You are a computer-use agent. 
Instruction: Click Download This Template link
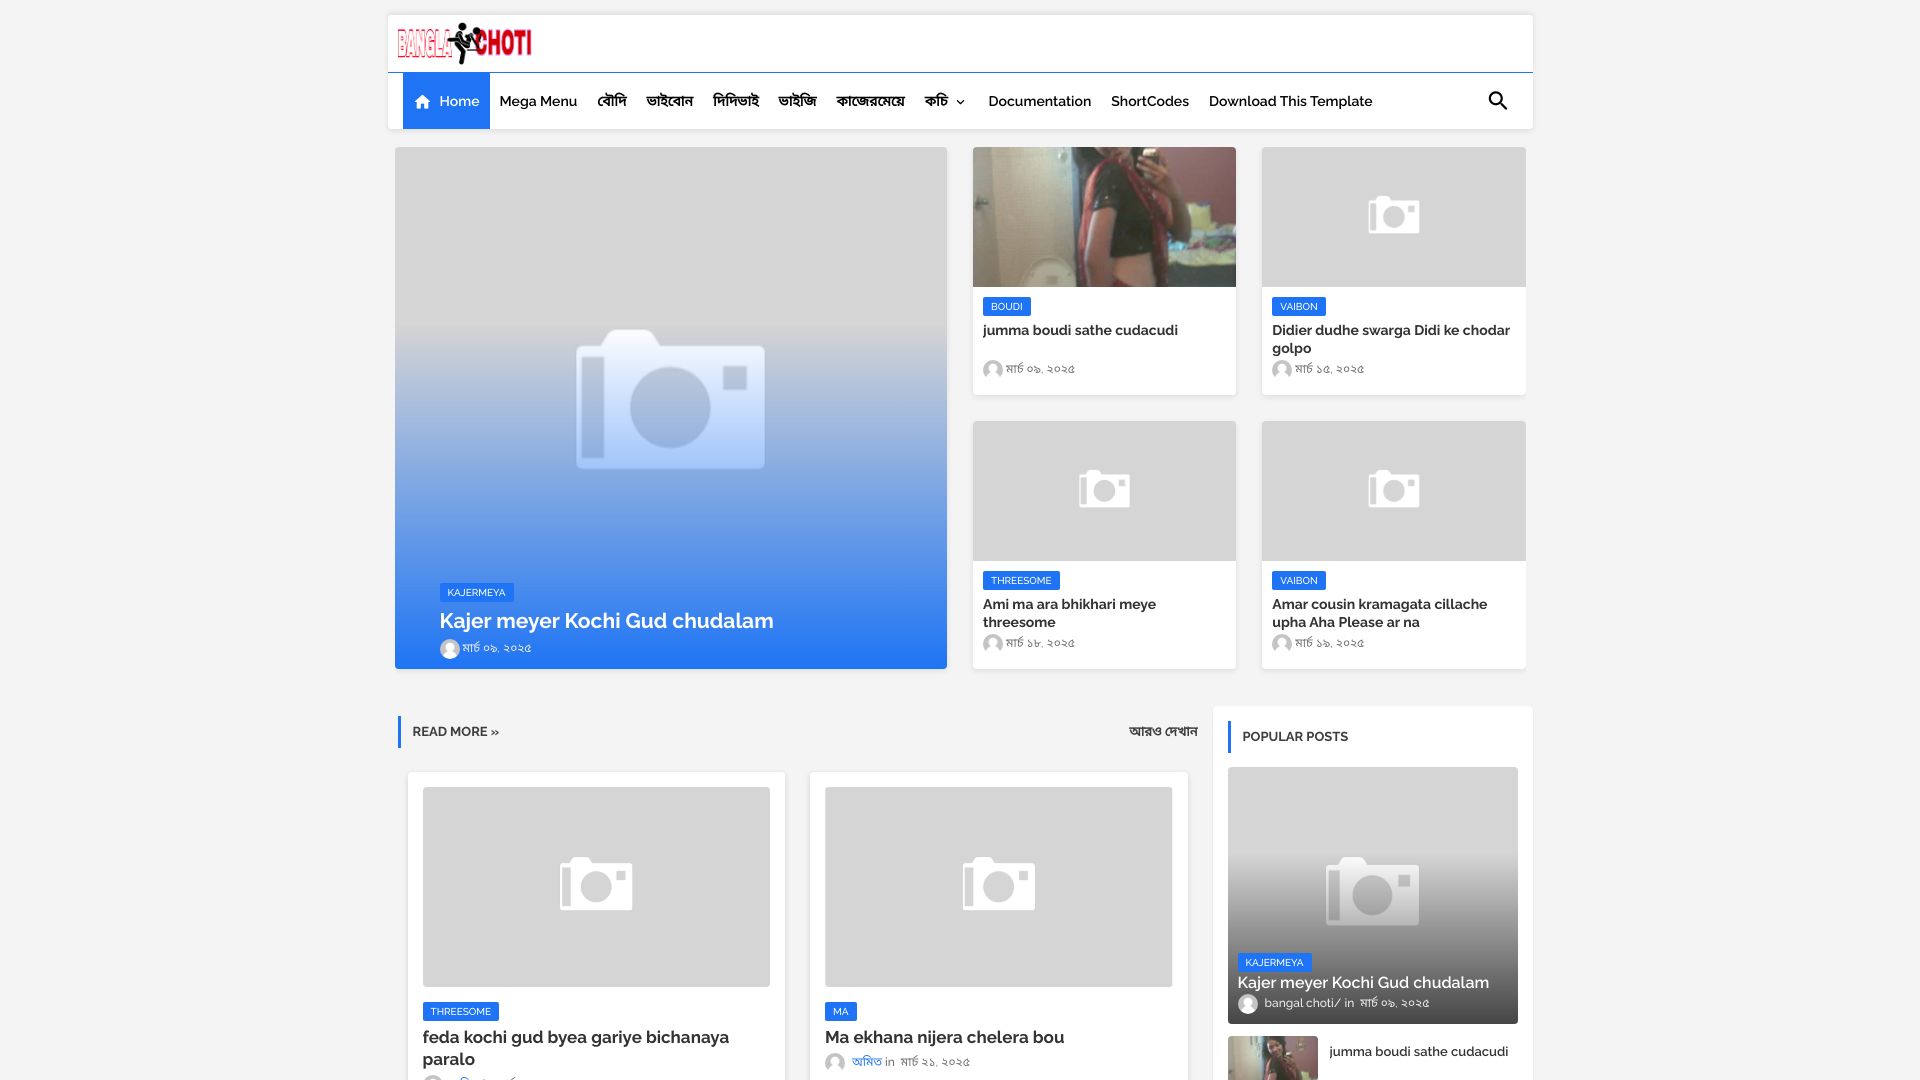pos(1290,102)
